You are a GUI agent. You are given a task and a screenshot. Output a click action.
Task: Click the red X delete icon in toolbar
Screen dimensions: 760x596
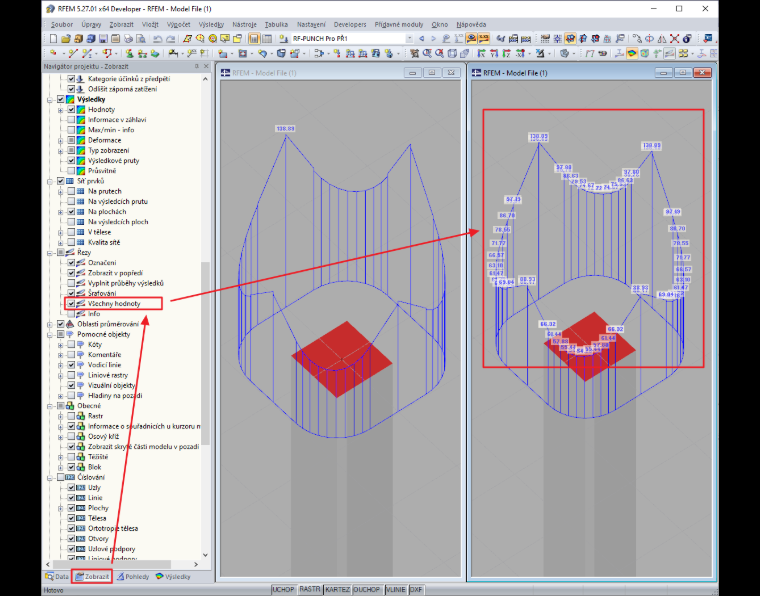(674, 39)
